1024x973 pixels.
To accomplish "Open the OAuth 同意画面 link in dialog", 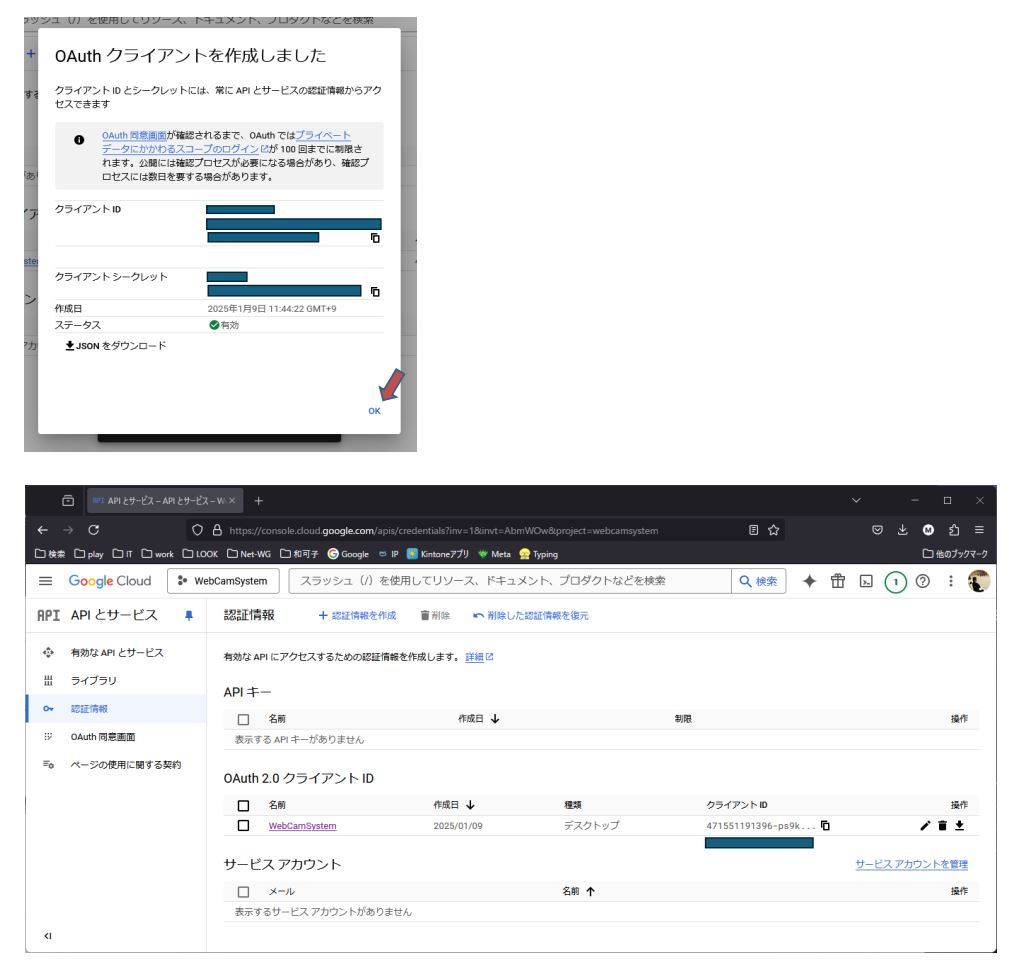I will [134, 135].
